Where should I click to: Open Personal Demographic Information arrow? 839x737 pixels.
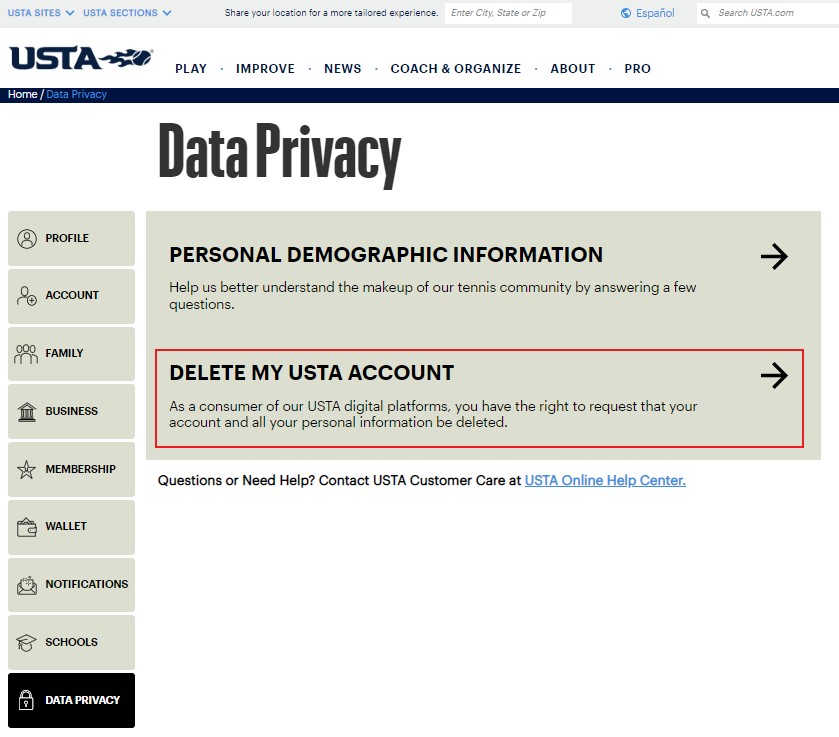tap(774, 256)
